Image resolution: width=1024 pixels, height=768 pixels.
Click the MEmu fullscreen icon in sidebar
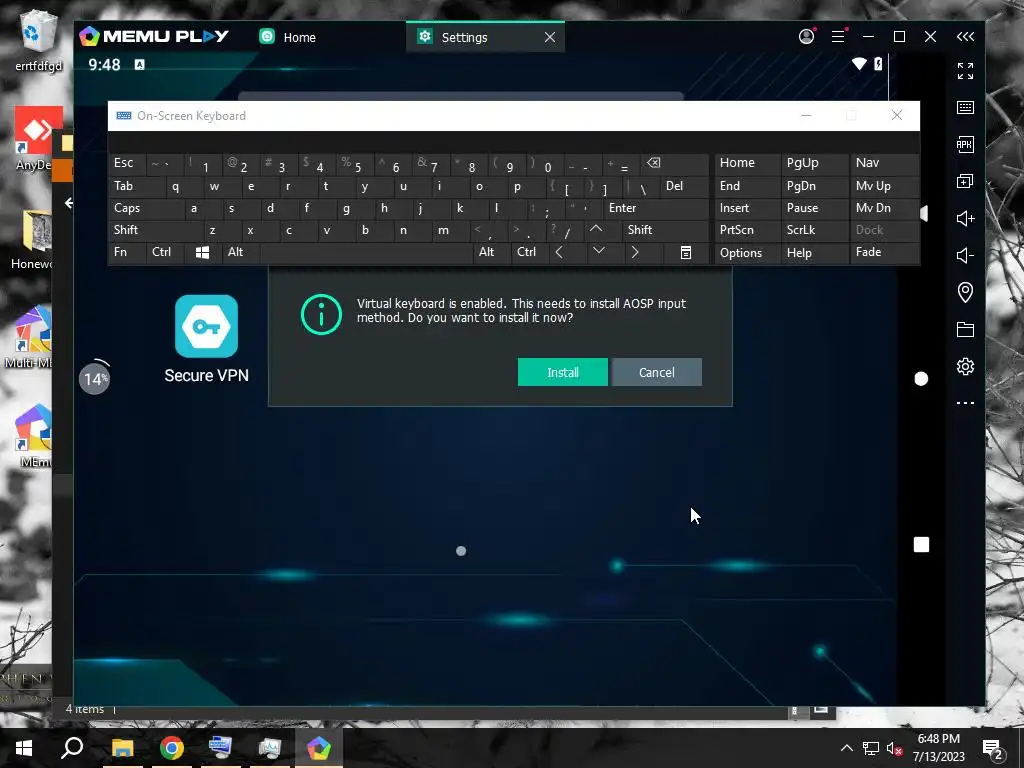point(965,71)
